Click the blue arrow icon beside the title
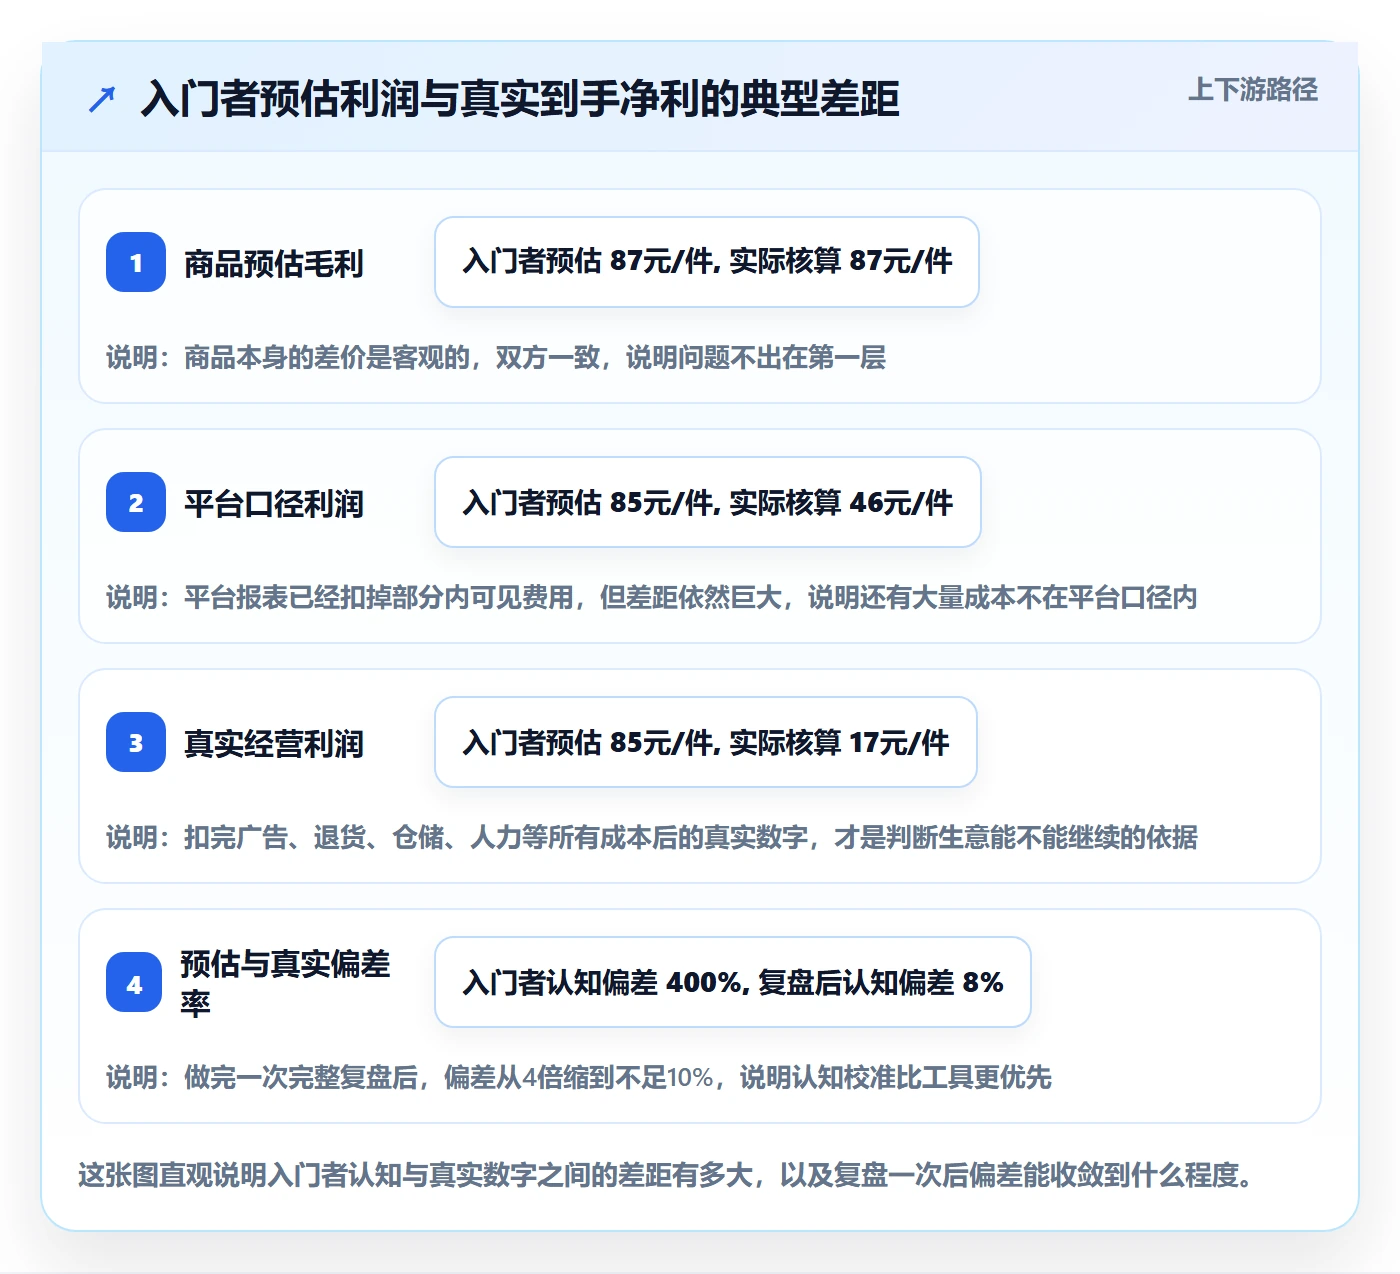Viewport: 1400px width, 1274px height. click(102, 99)
